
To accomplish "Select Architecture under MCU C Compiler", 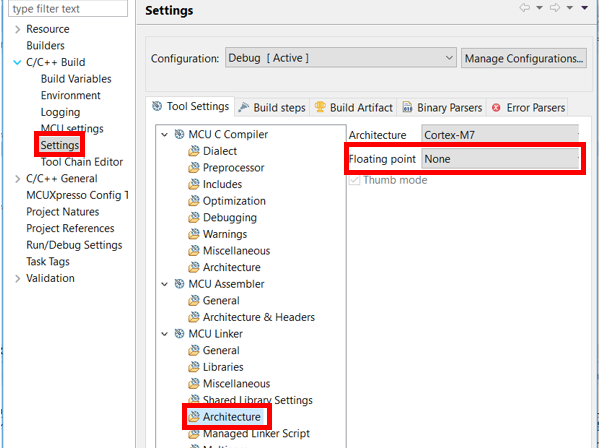I will pyautogui.click(x=232, y=267).
